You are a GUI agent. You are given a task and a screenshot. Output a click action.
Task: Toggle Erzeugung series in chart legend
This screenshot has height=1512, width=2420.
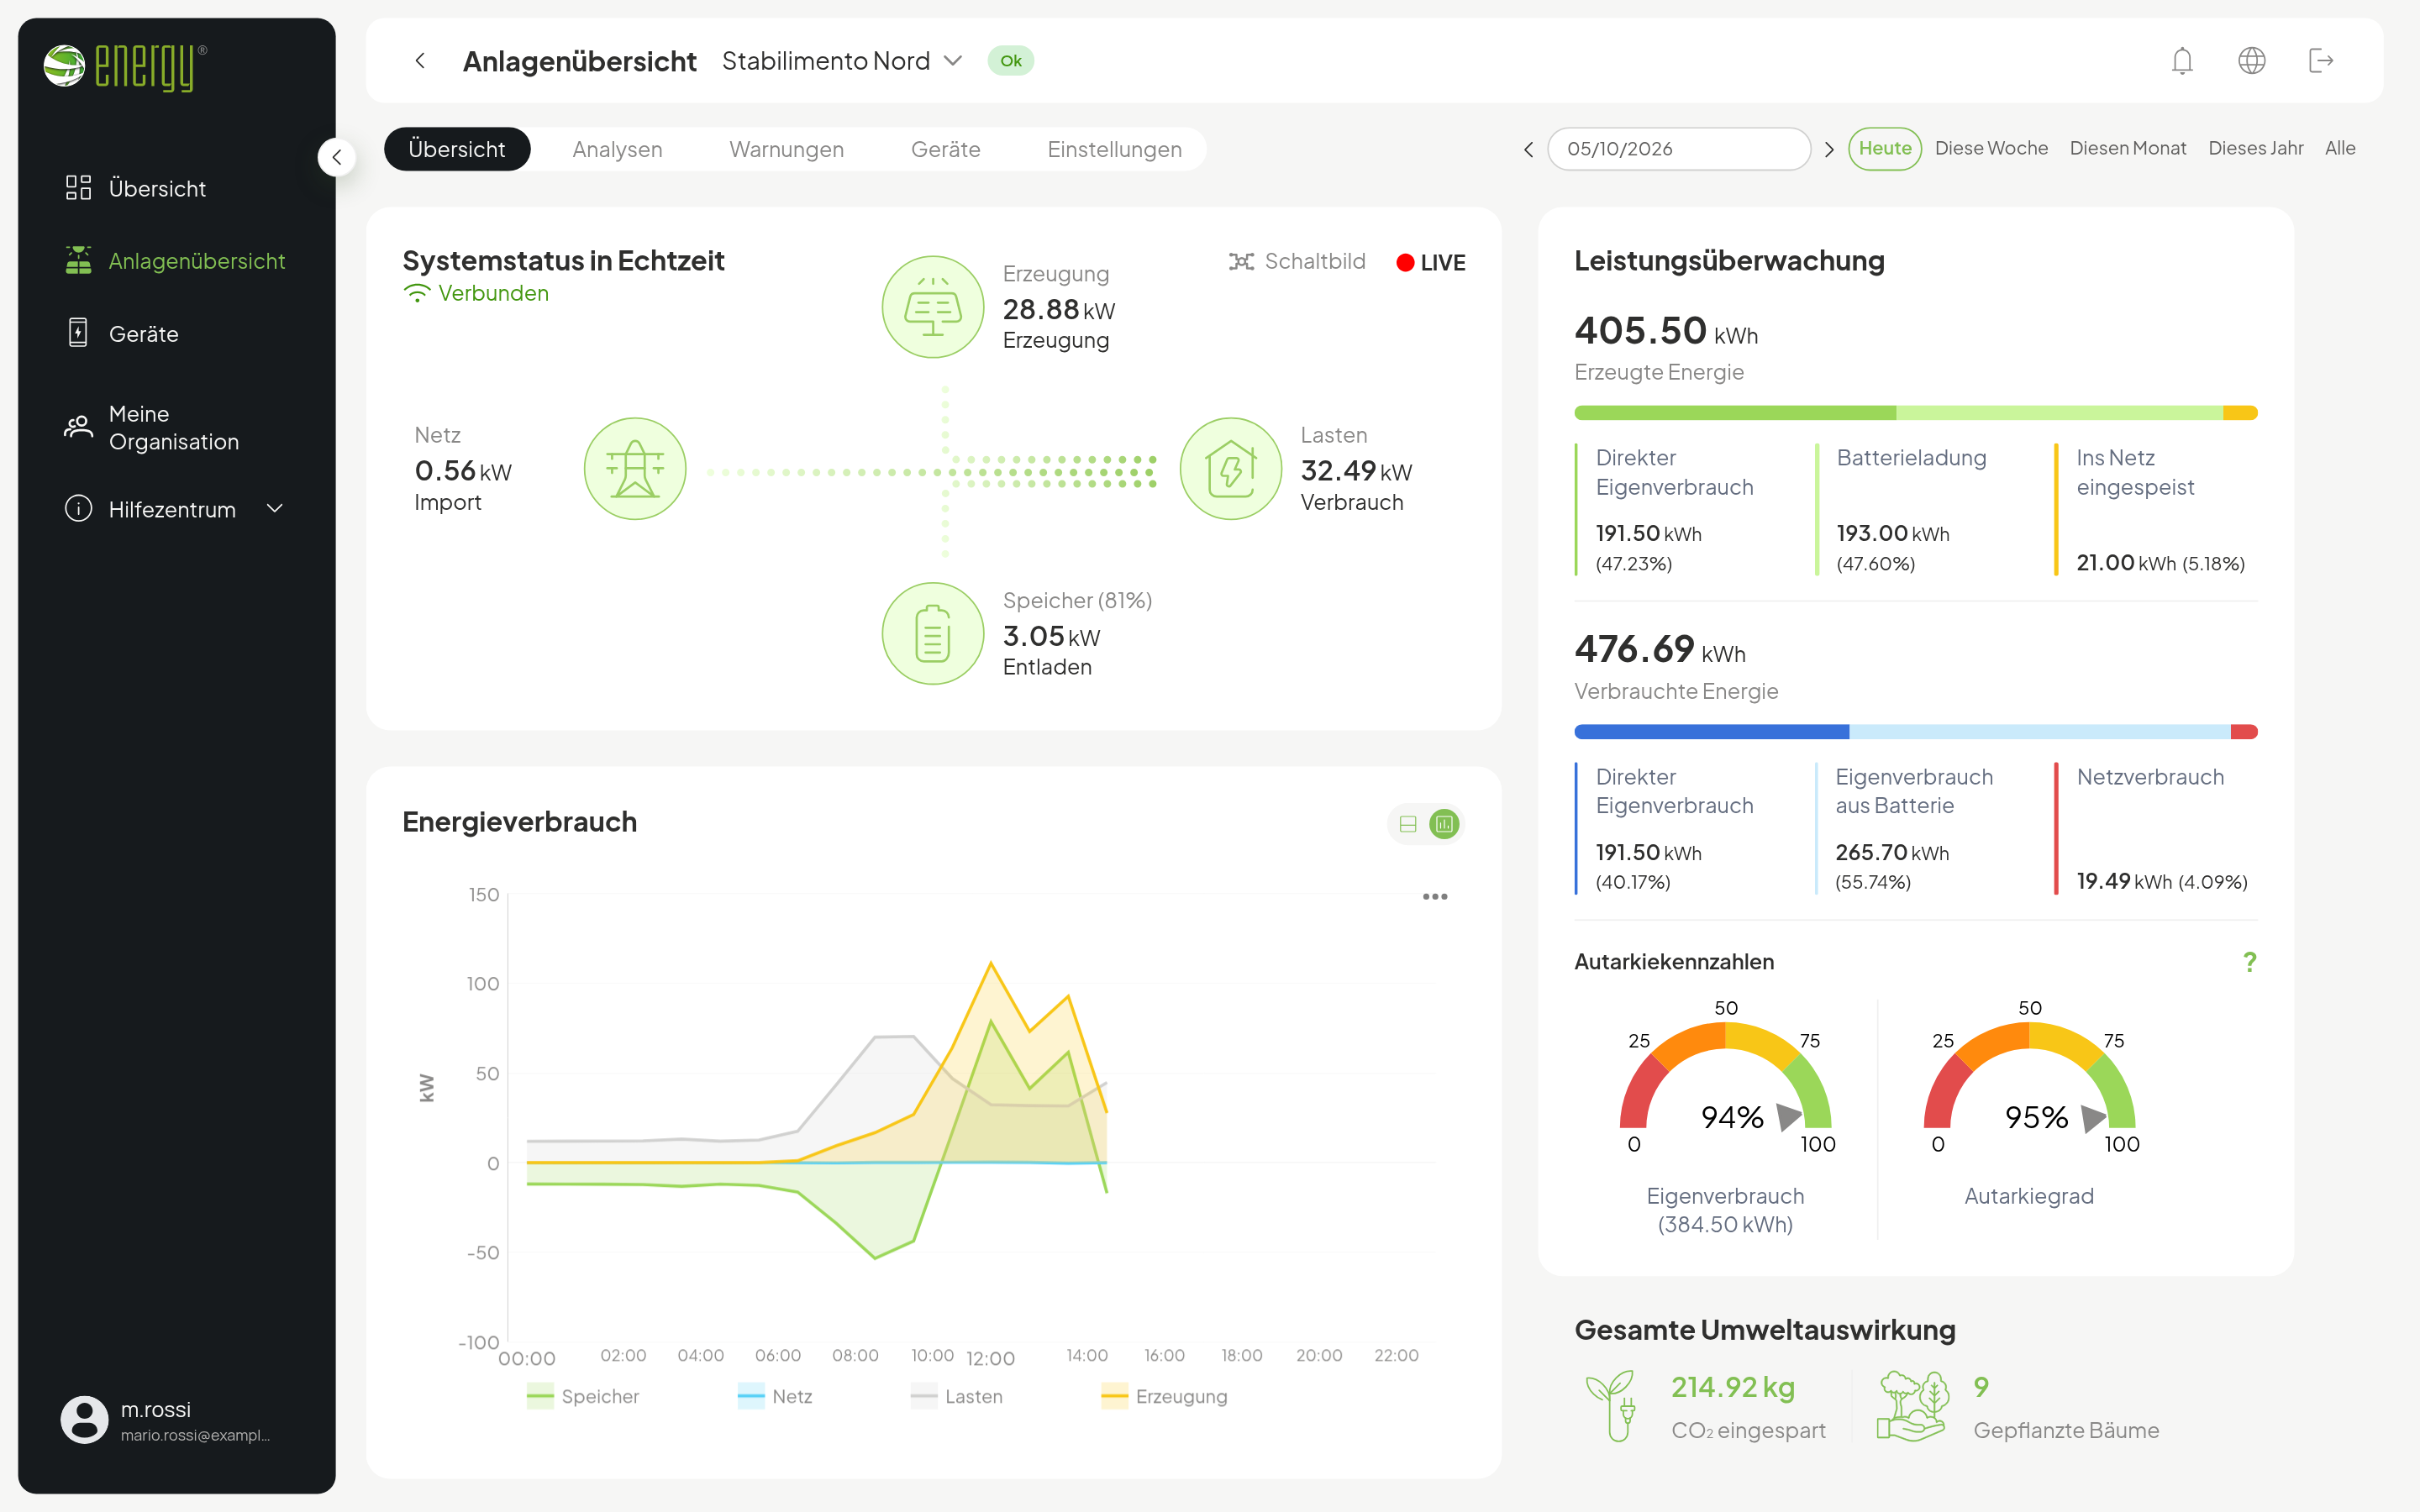point(1164,1397)
